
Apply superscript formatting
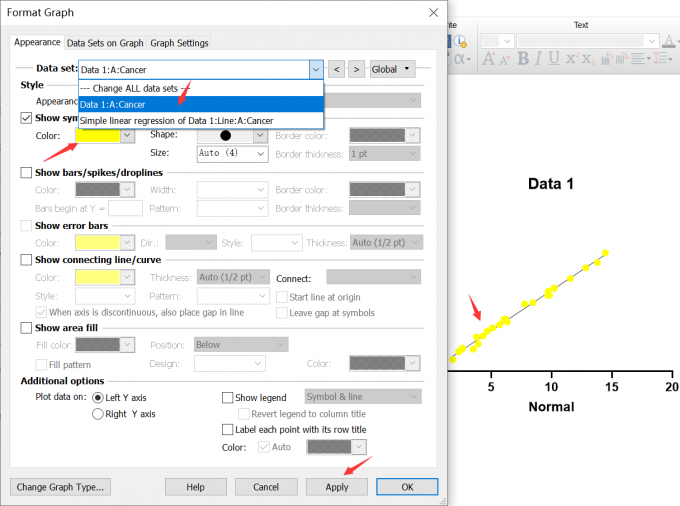[571, 58]
